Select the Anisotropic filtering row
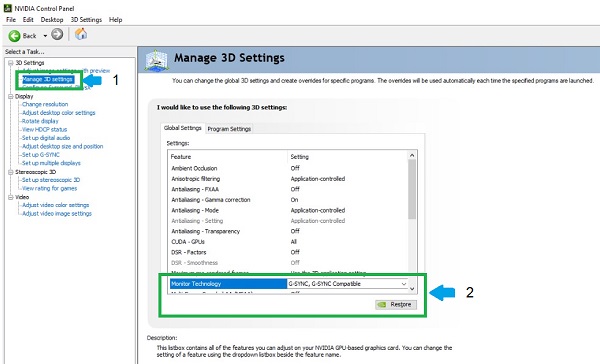The height and width of the screenshot is (364, 600). (x=289, y=179)
